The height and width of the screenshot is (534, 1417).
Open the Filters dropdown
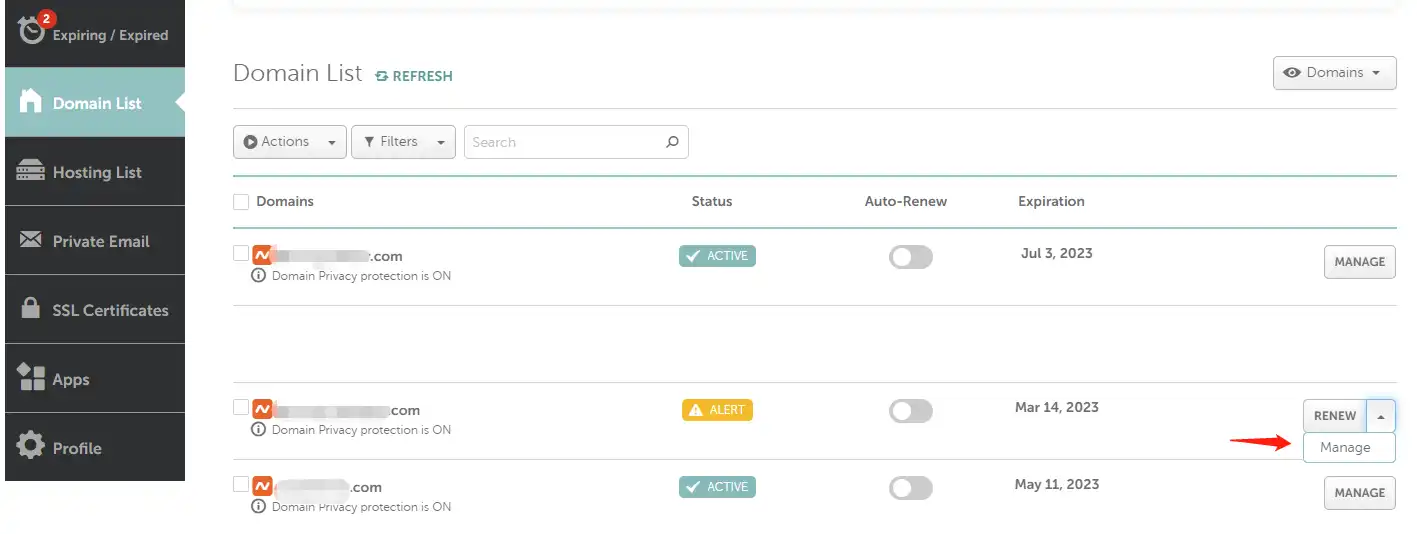[x=403, y=142]
